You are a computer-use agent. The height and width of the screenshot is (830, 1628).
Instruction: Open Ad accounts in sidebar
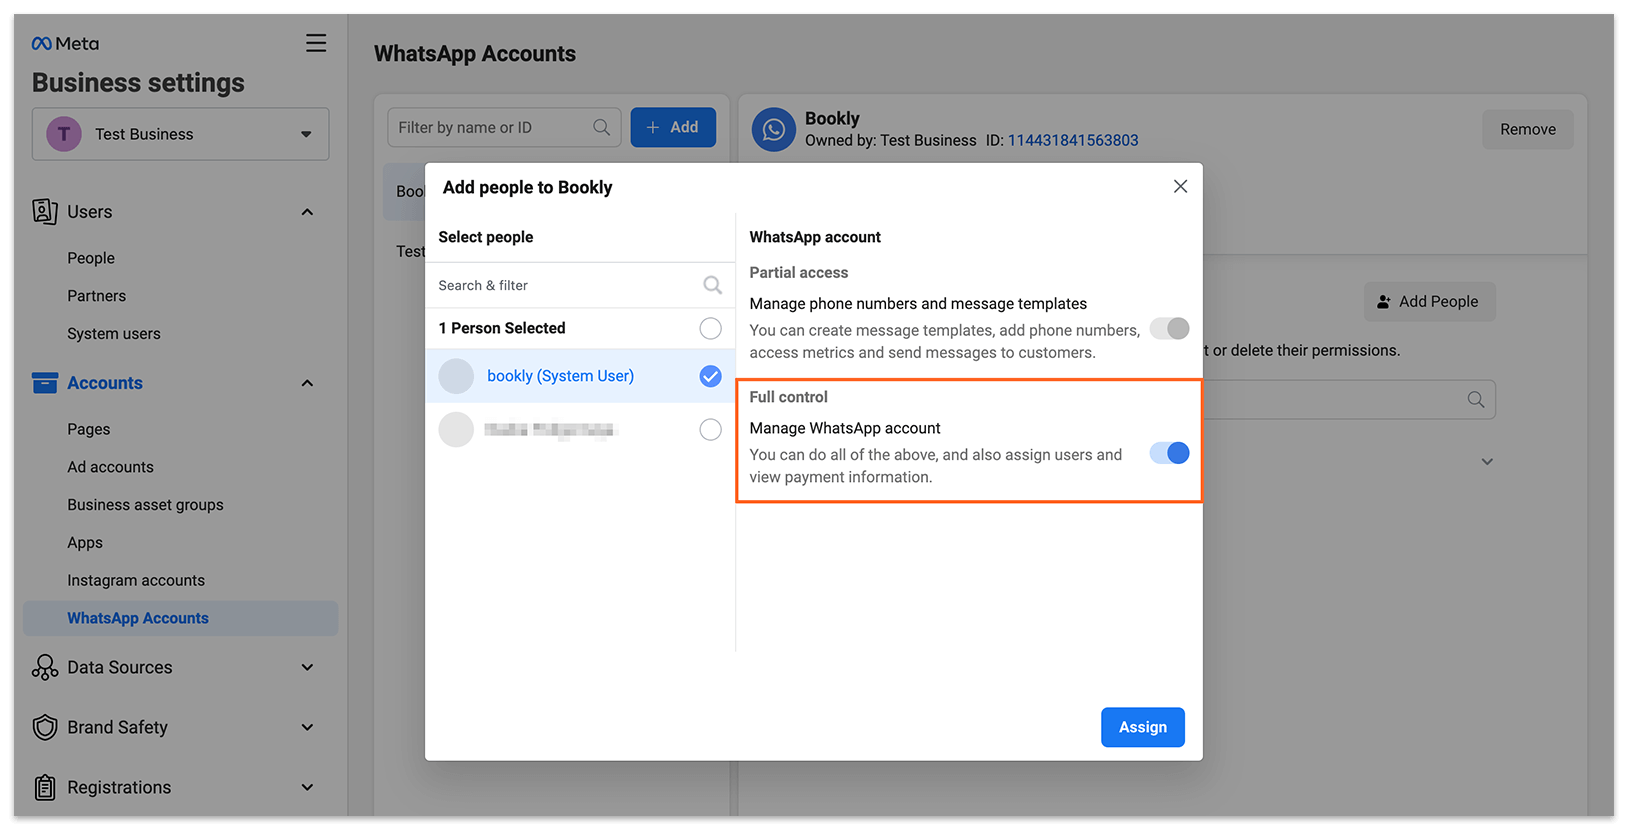tap(111, 467)
